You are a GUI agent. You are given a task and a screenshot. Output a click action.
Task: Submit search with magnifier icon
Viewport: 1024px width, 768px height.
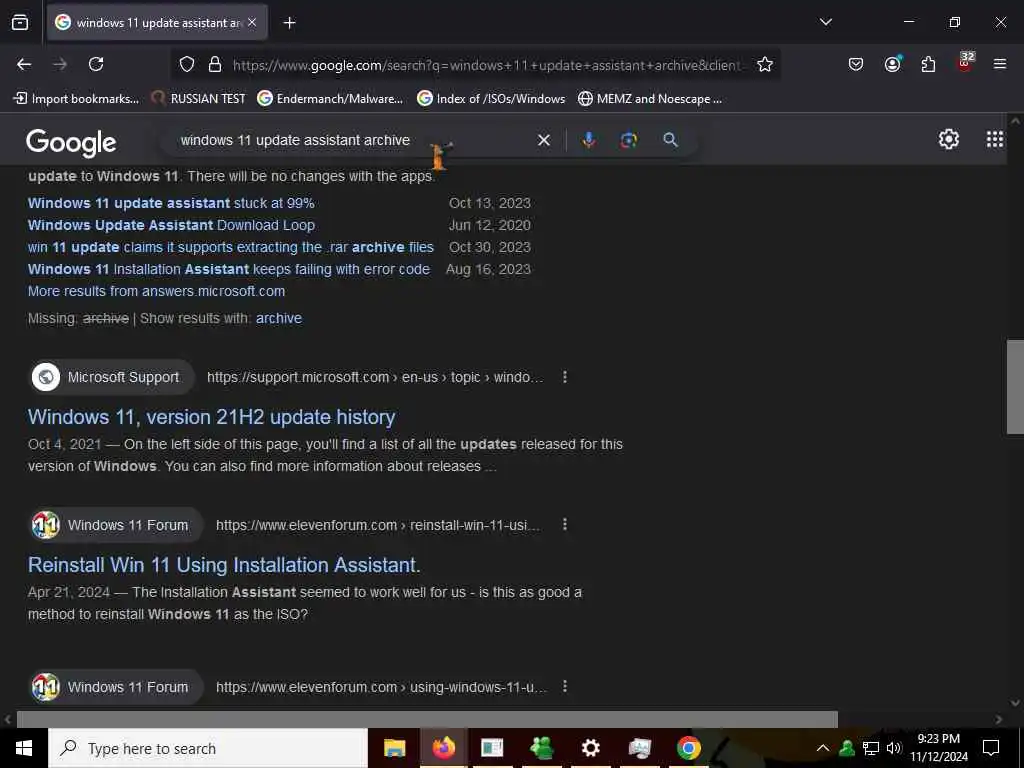point(670,140)
